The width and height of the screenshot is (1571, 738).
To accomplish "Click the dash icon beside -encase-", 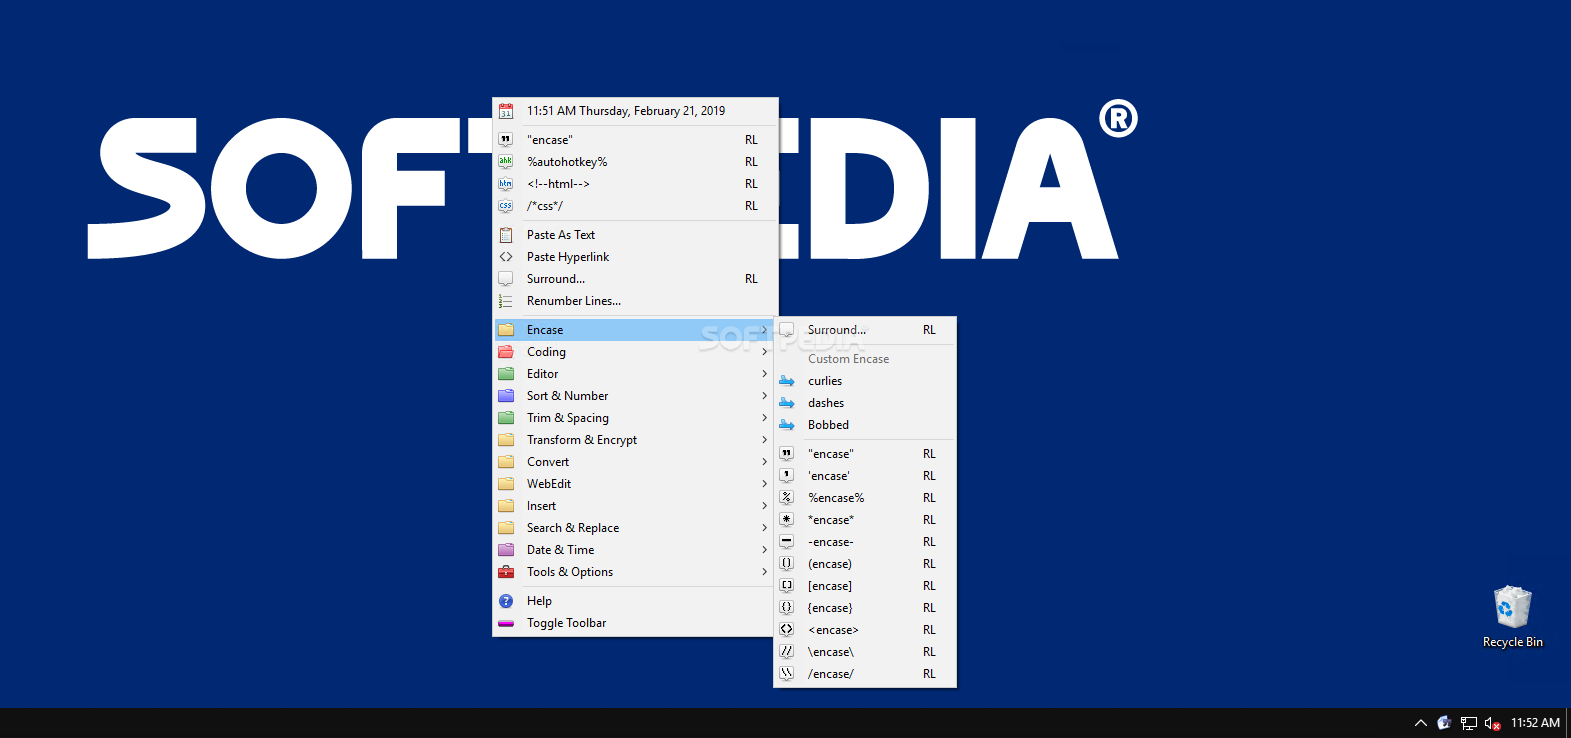I will pyautogui.click(x=787, y=542).
